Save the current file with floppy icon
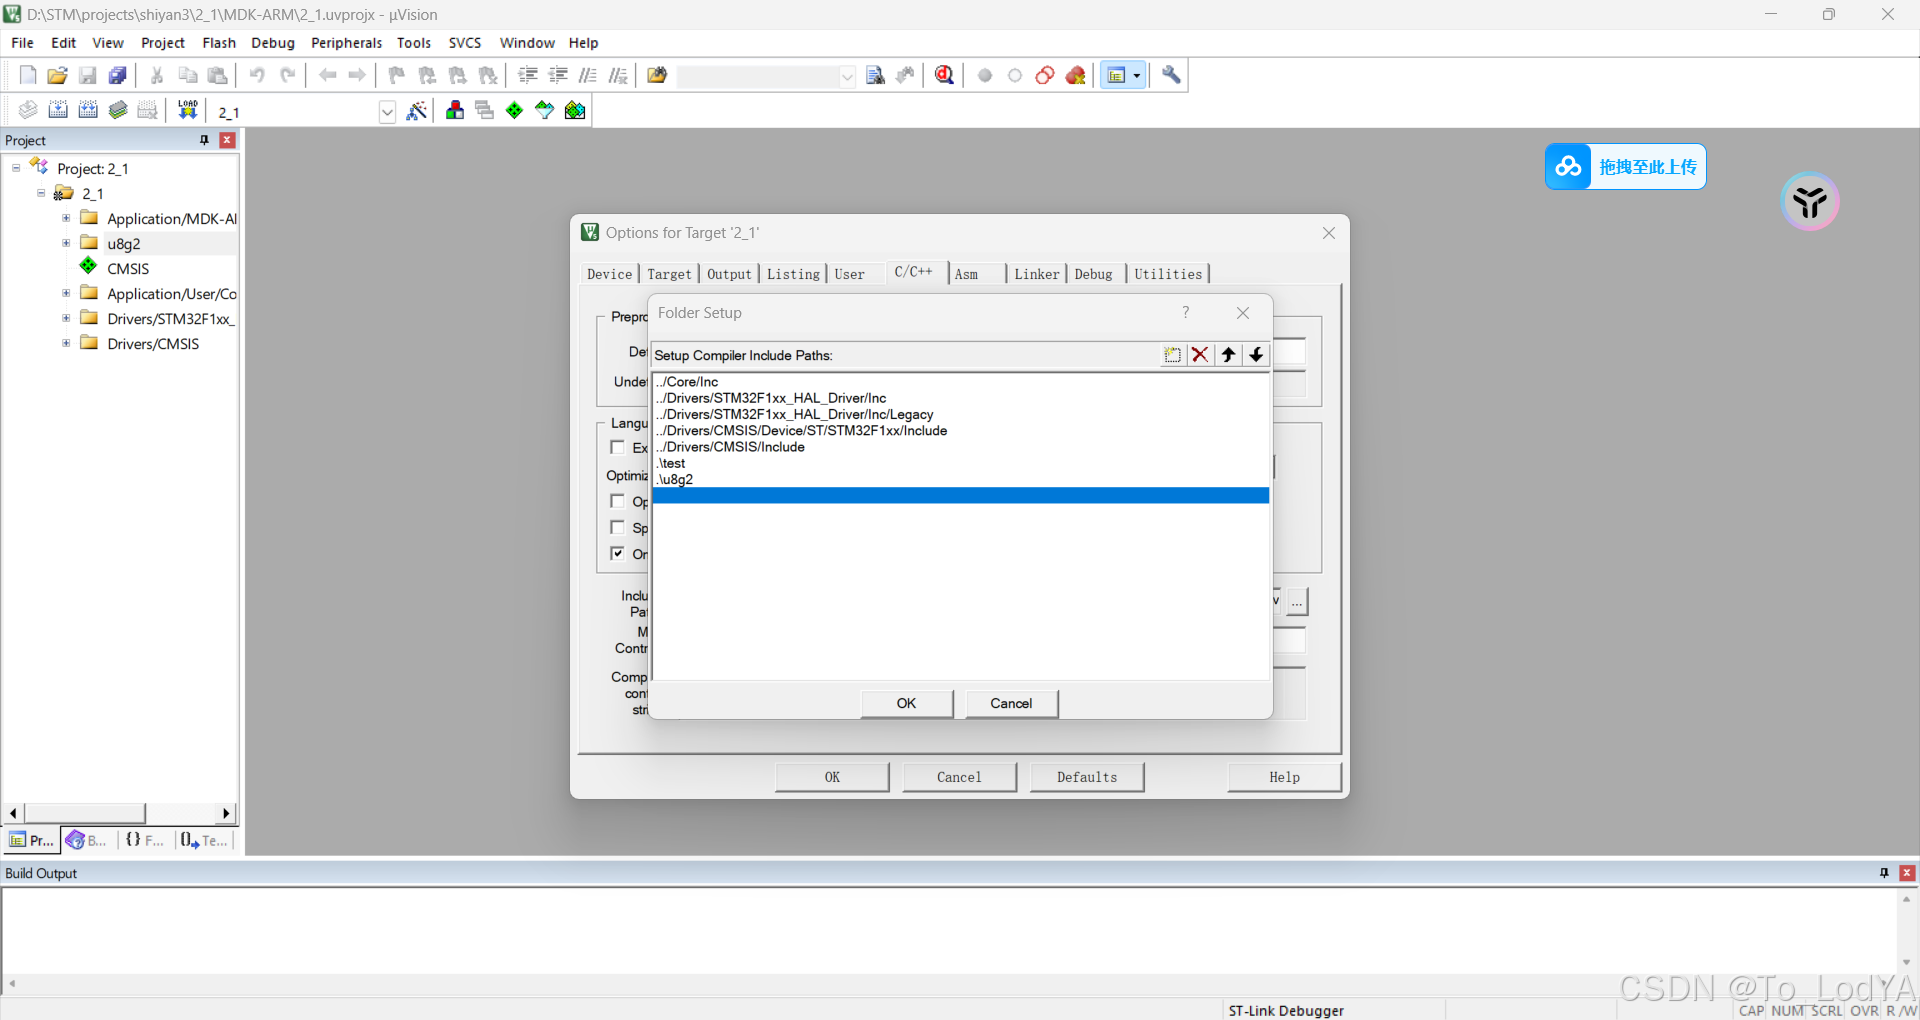The height and width of the screenshot is (1020, 1920). point(88,75)
